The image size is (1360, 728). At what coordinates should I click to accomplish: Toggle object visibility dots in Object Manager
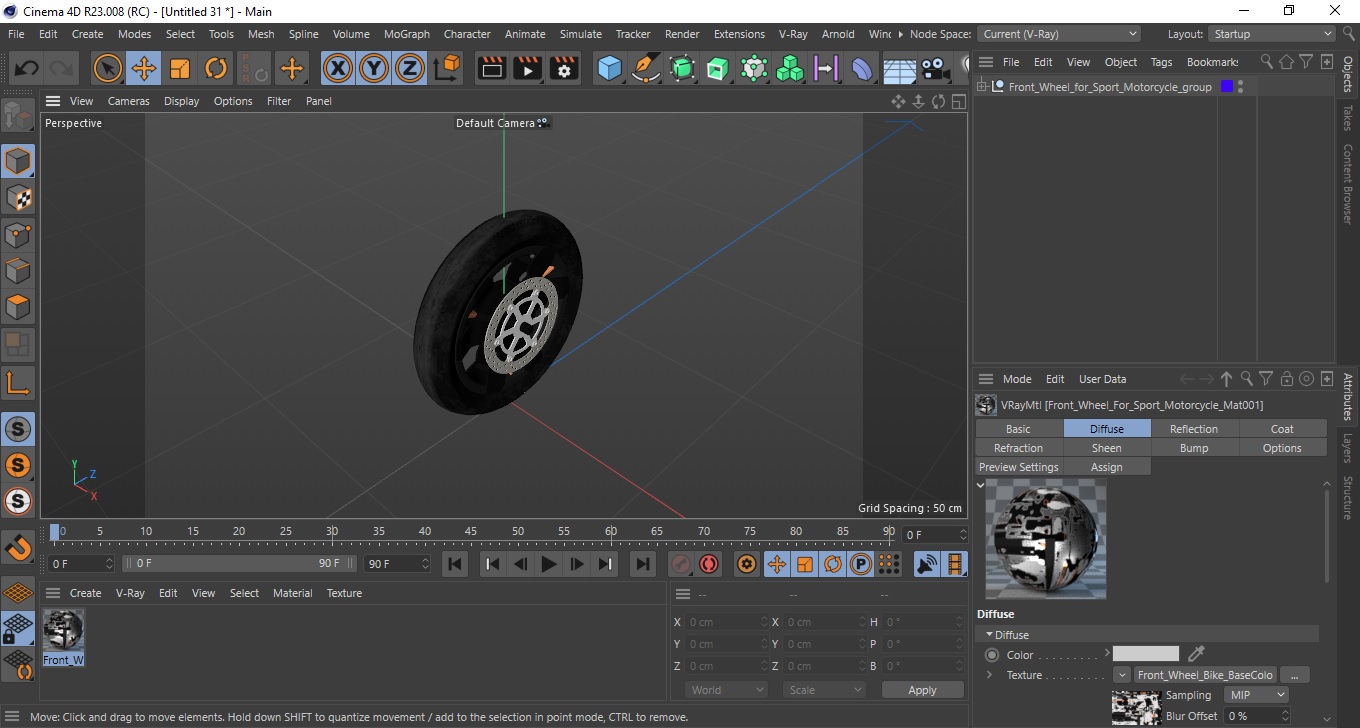pos(1241,87)
